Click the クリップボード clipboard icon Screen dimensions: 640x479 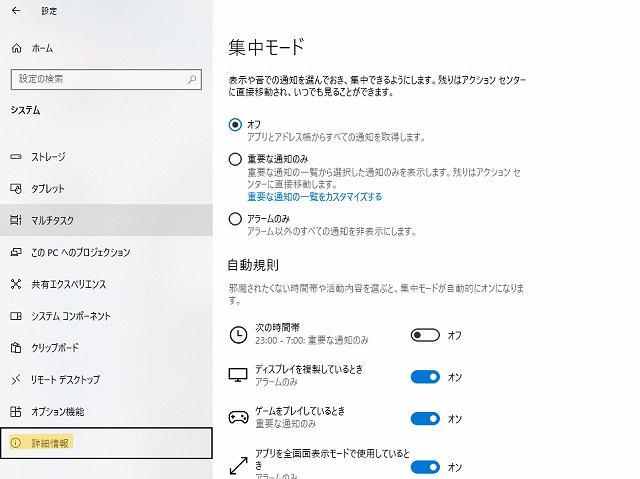click(15, 348)
